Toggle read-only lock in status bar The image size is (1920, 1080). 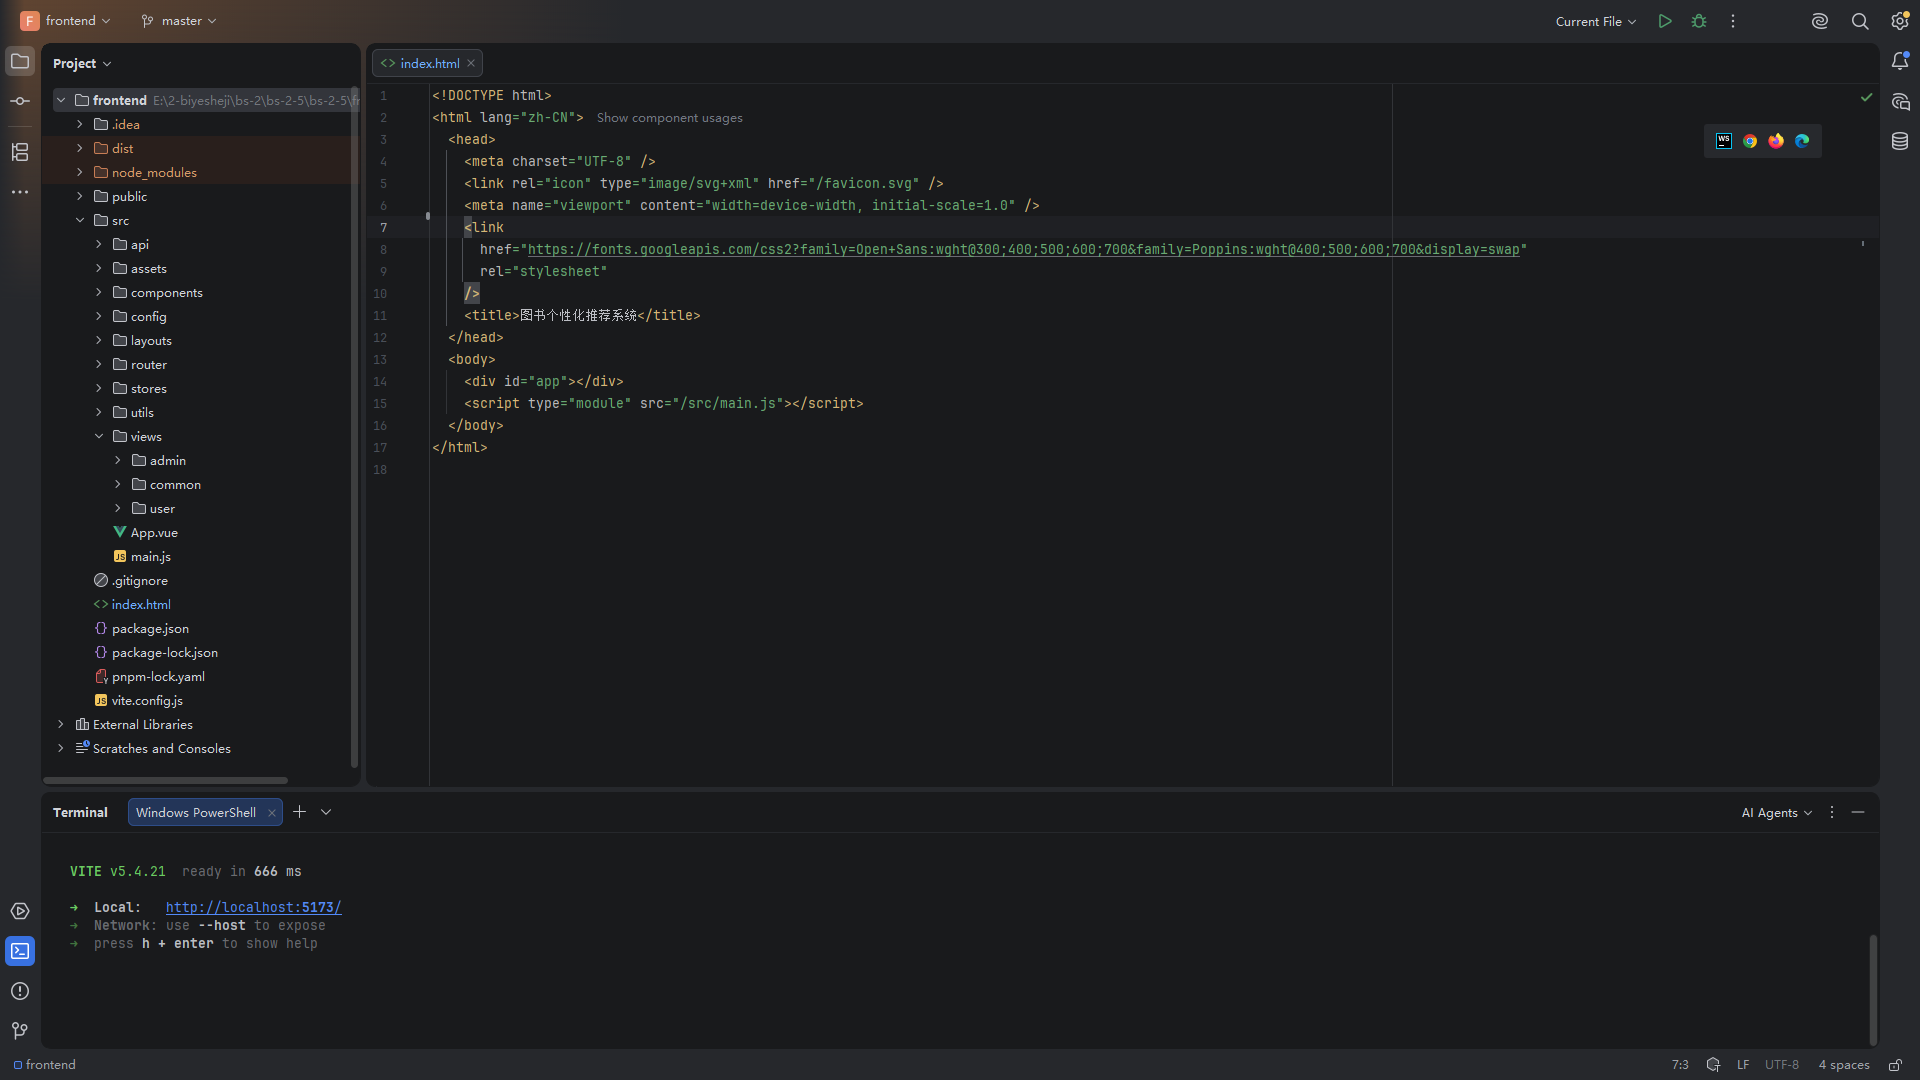click(1895, 1065)
